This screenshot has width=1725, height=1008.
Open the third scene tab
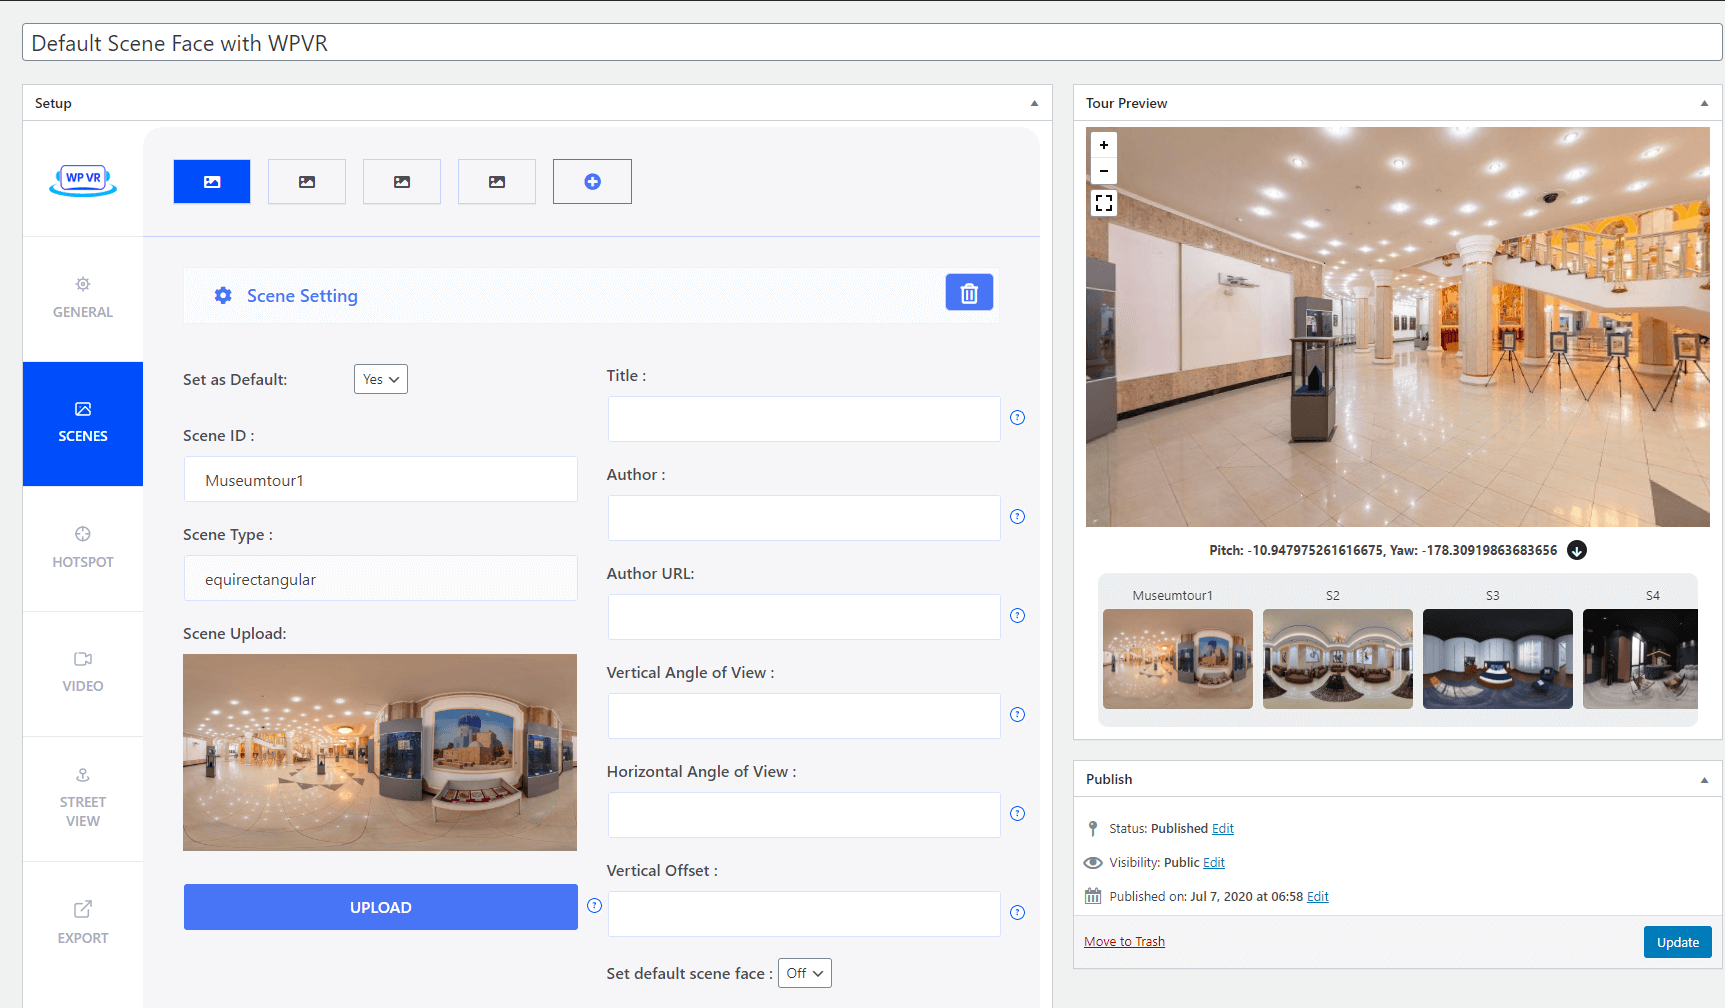[402, 182]
